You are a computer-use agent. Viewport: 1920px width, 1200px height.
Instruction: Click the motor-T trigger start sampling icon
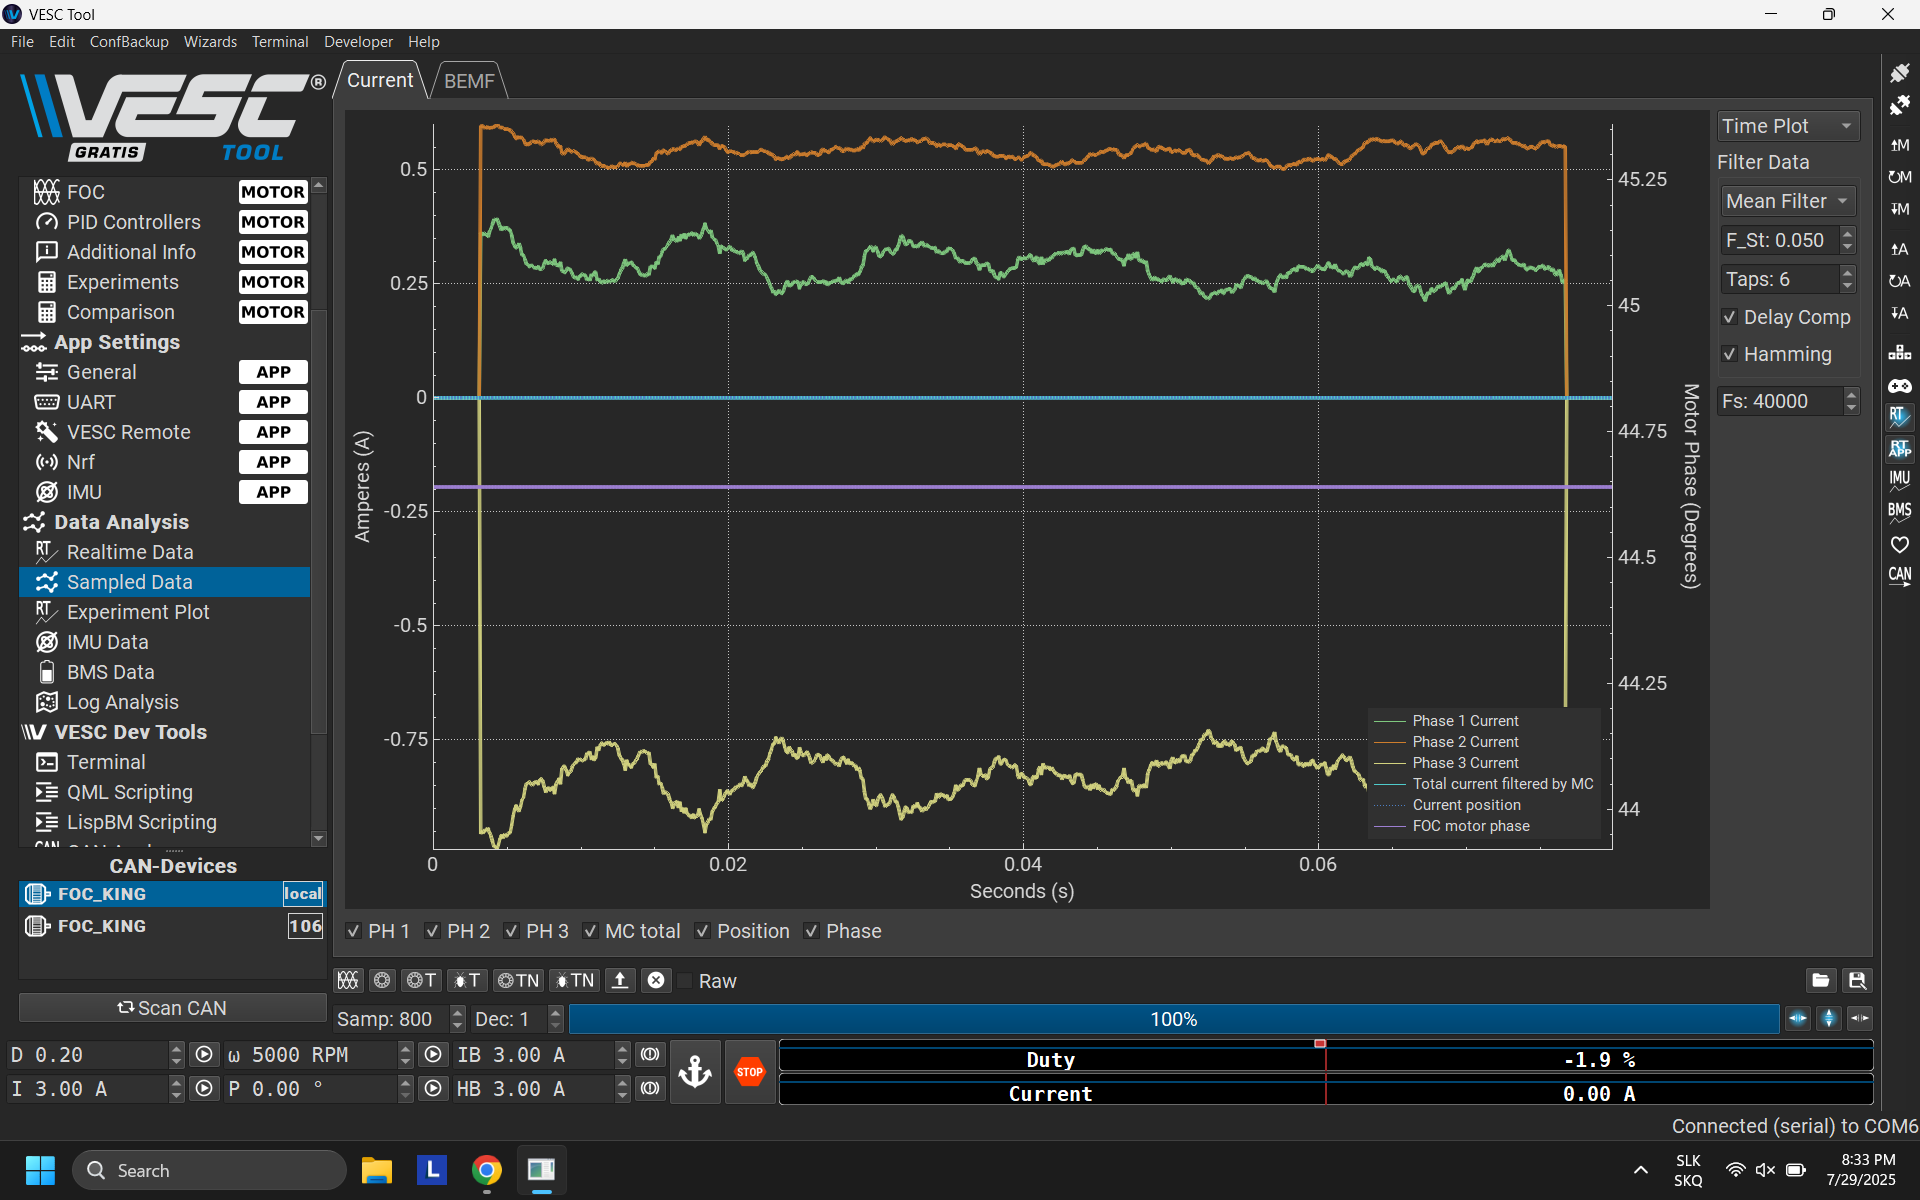tap(422, 980)
